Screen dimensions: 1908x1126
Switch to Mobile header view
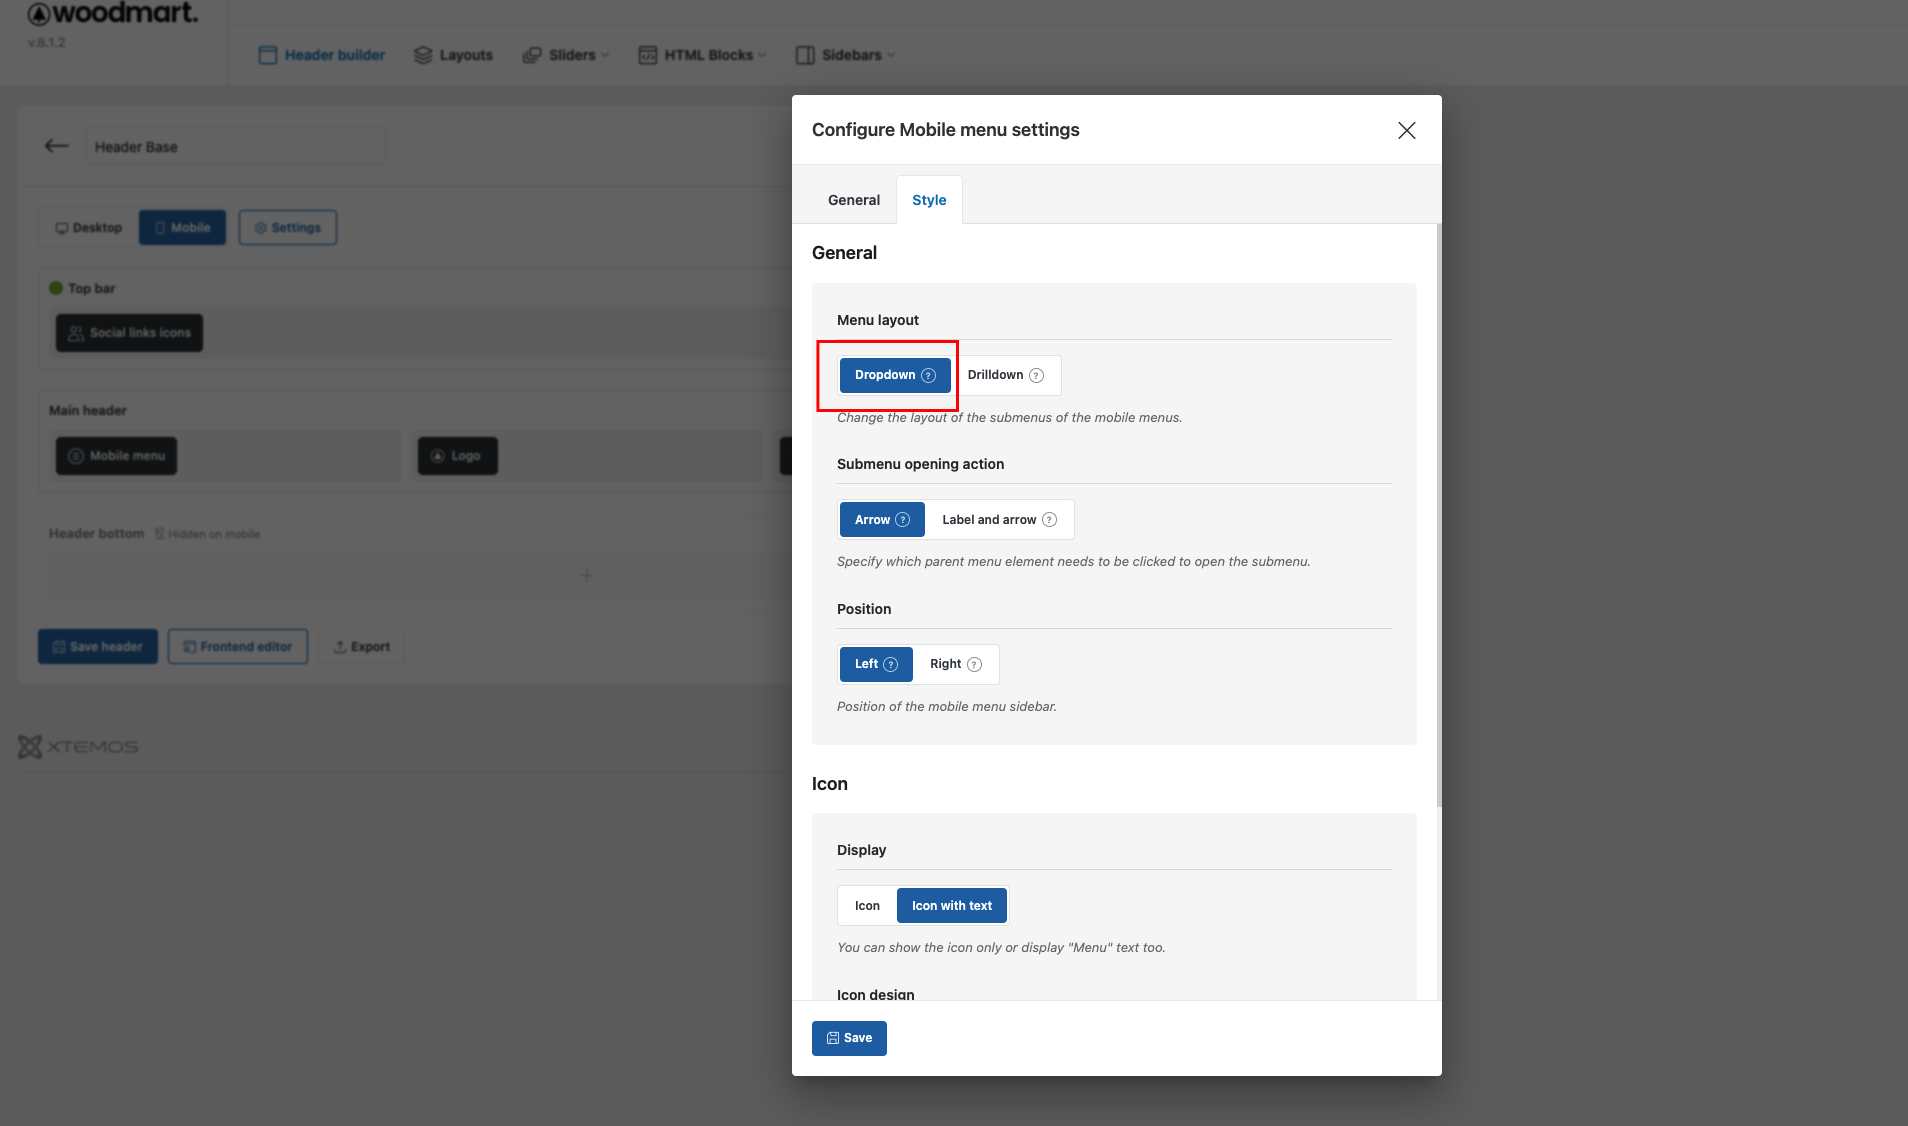(182, 228)
